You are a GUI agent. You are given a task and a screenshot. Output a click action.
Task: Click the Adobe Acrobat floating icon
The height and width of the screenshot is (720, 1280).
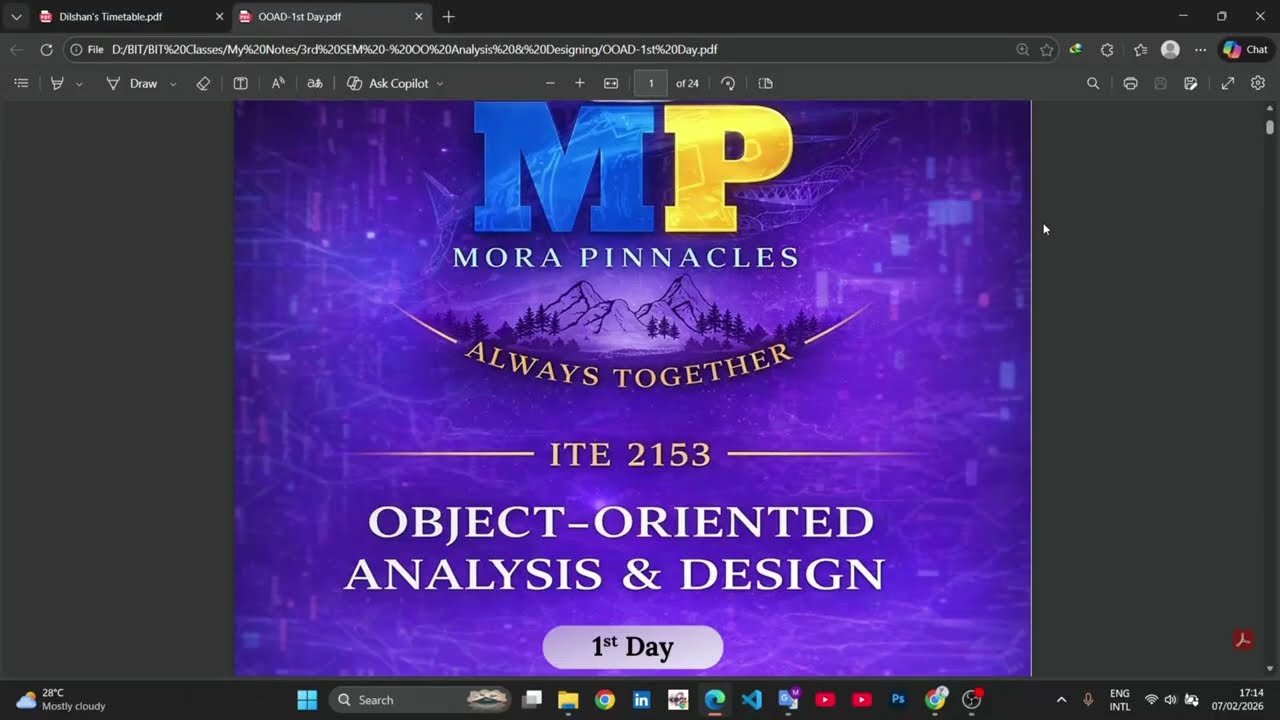tap(1243, 640)
